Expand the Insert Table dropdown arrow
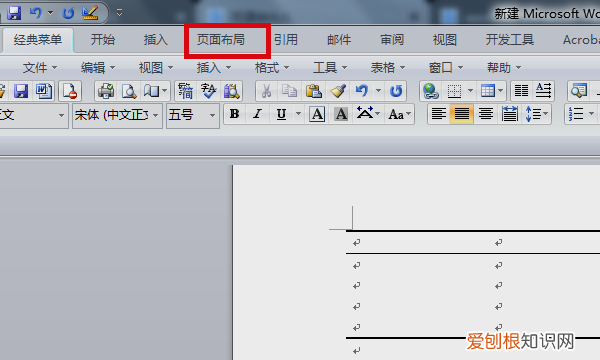Image resolution: width=600 pixels, height=360 pixels. tap(501, 91)
